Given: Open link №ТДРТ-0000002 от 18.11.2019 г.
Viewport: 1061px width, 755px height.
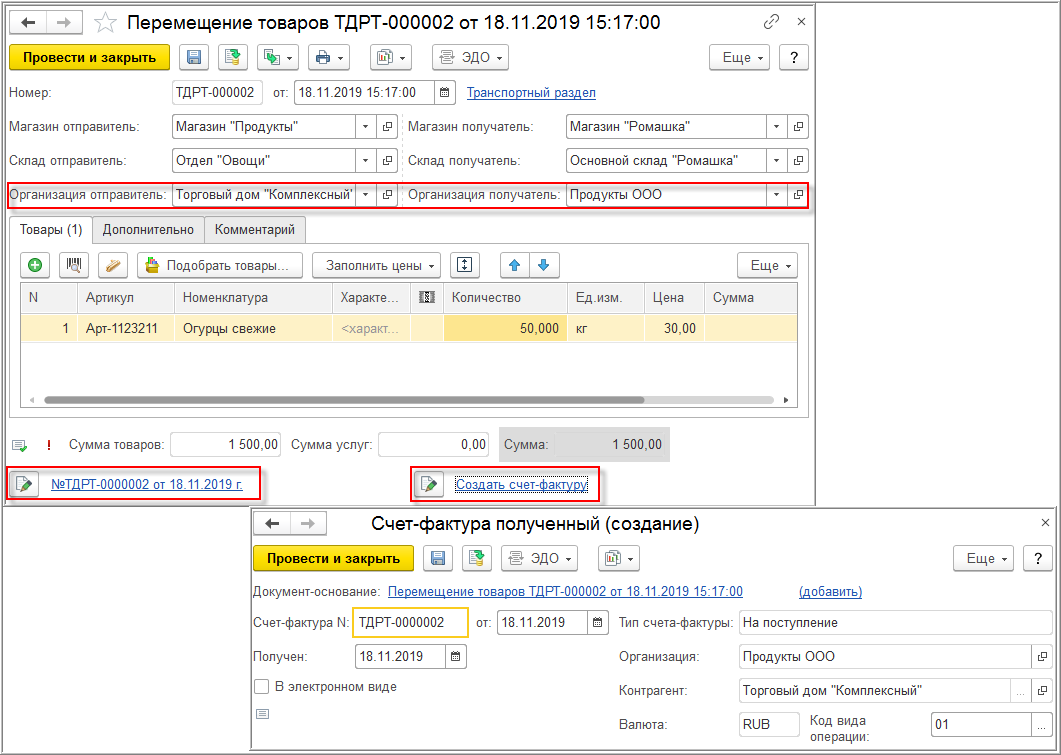Looking at the screenshot, I should 147,484.
